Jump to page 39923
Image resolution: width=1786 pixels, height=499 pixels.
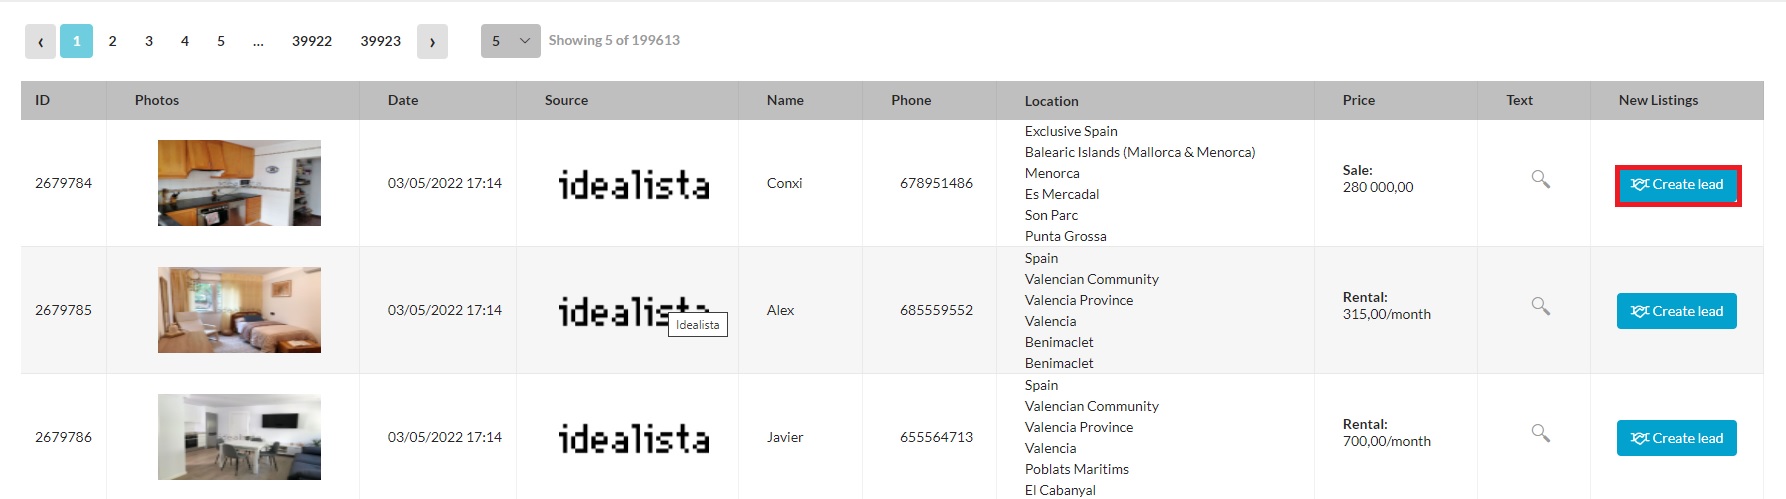pos(380,41)
